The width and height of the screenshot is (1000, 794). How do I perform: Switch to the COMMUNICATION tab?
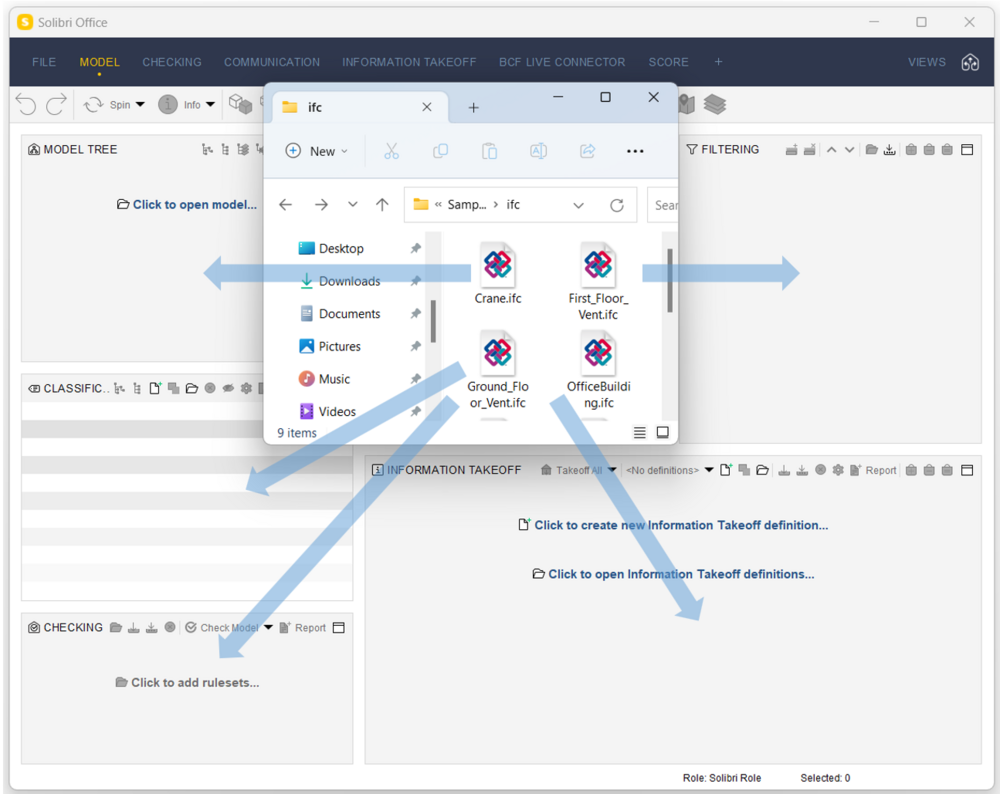click(272, 62)
